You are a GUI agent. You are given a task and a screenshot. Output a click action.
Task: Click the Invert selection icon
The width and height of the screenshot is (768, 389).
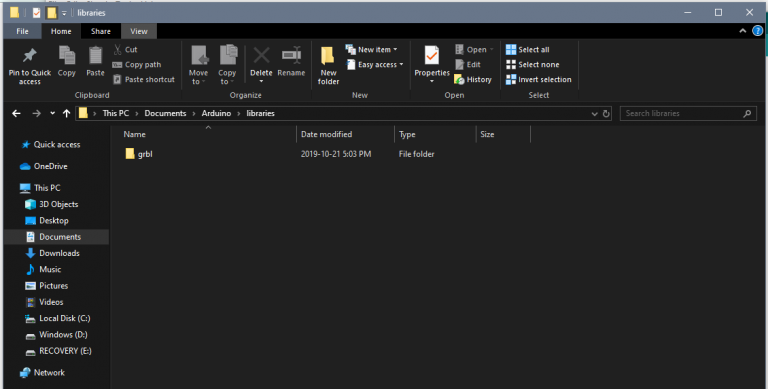tap(511, 79)
